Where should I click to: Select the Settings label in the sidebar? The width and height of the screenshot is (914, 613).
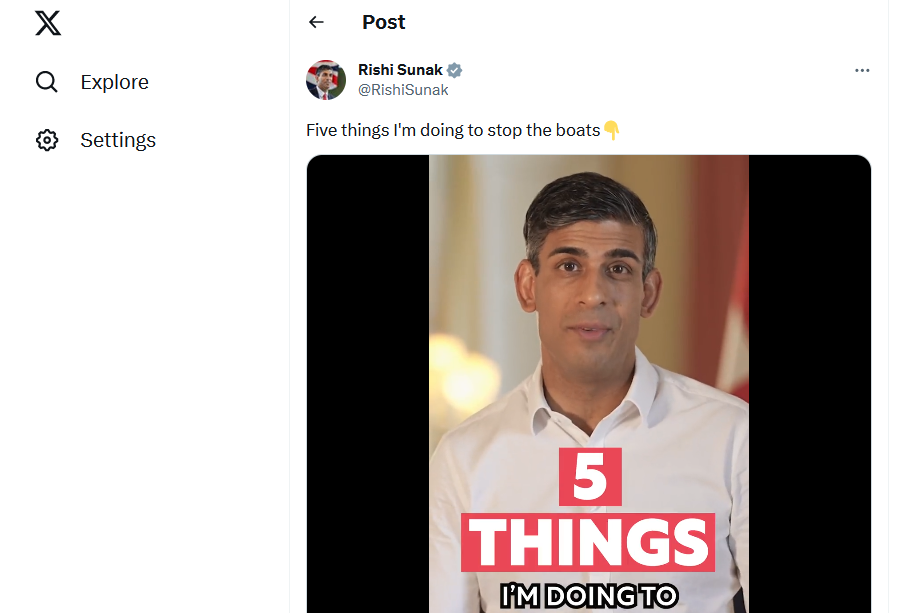point(118,140)
